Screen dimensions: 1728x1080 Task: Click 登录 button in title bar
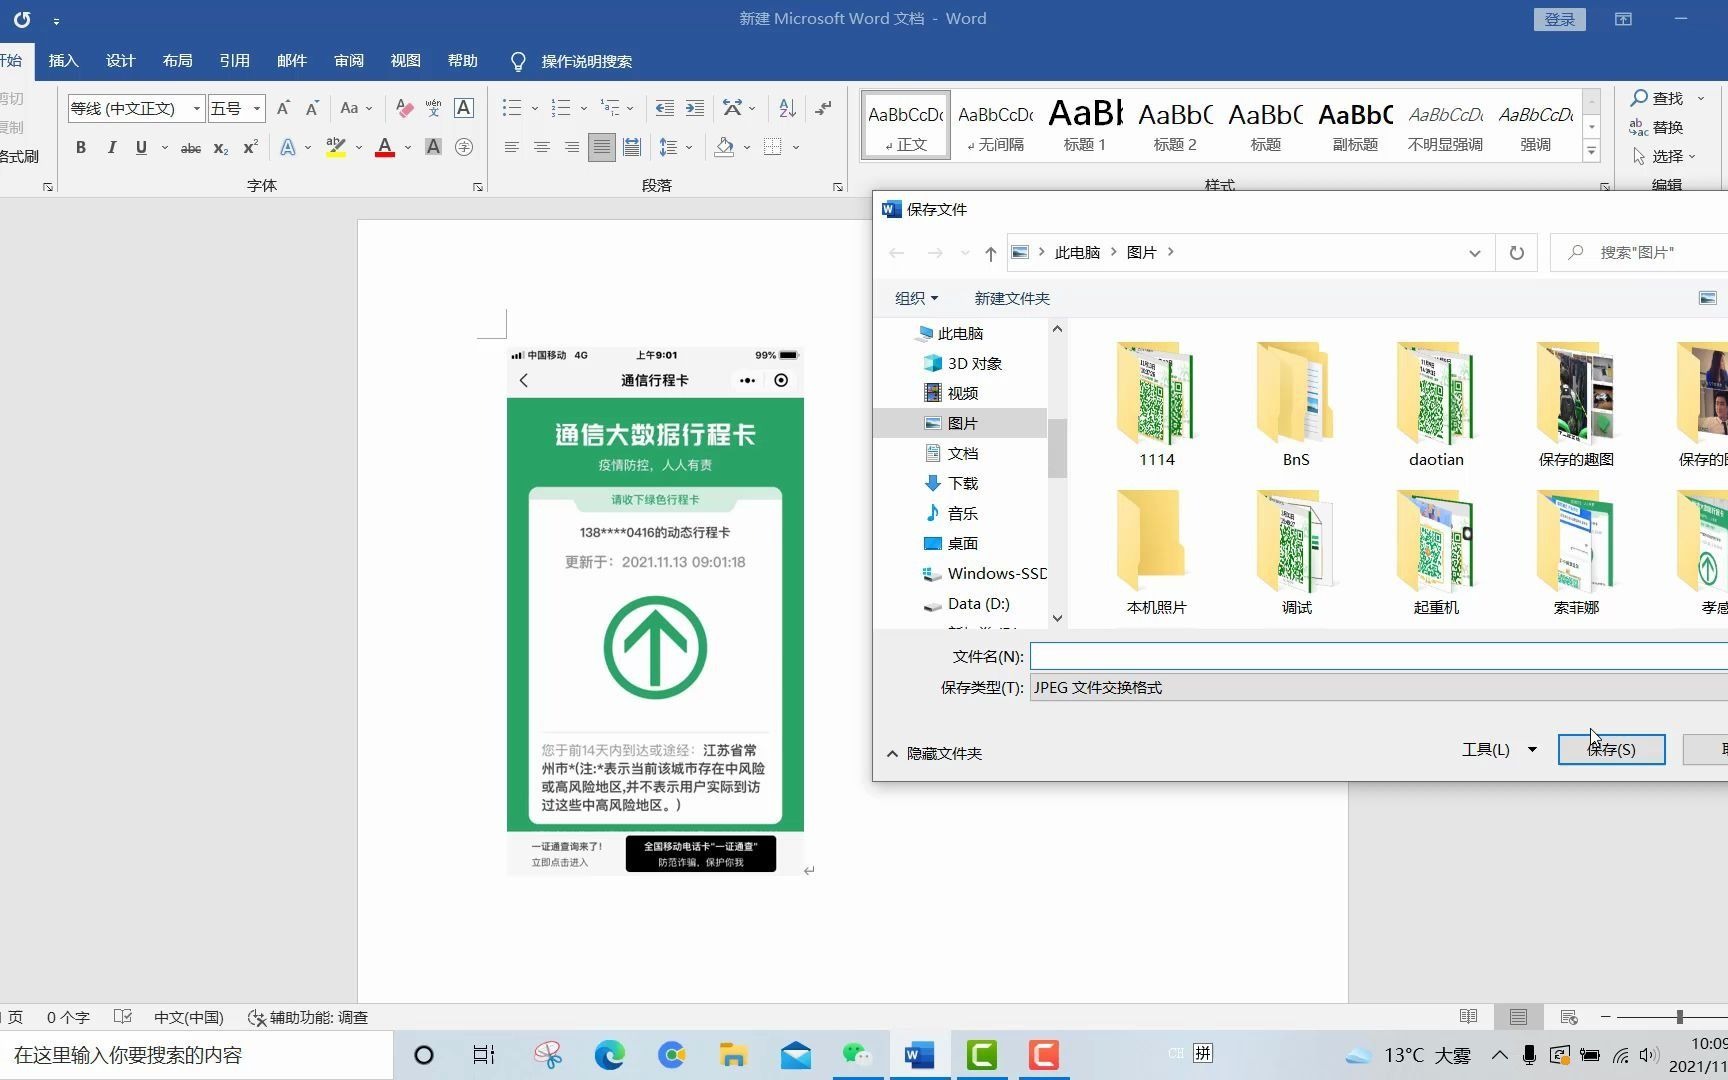coord(1559,19)
